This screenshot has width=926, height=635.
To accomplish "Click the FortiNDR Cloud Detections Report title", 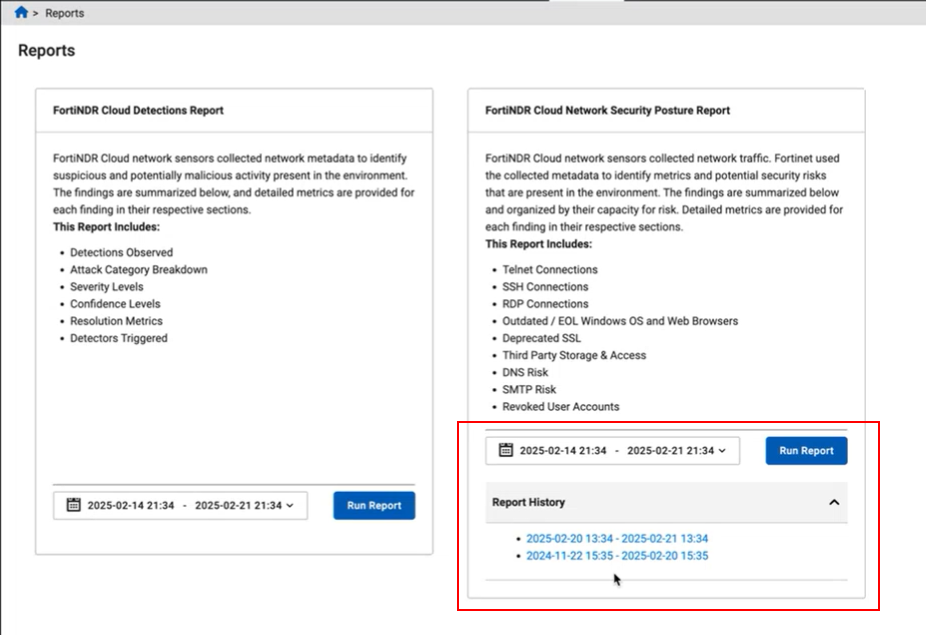I will point(138,111).
